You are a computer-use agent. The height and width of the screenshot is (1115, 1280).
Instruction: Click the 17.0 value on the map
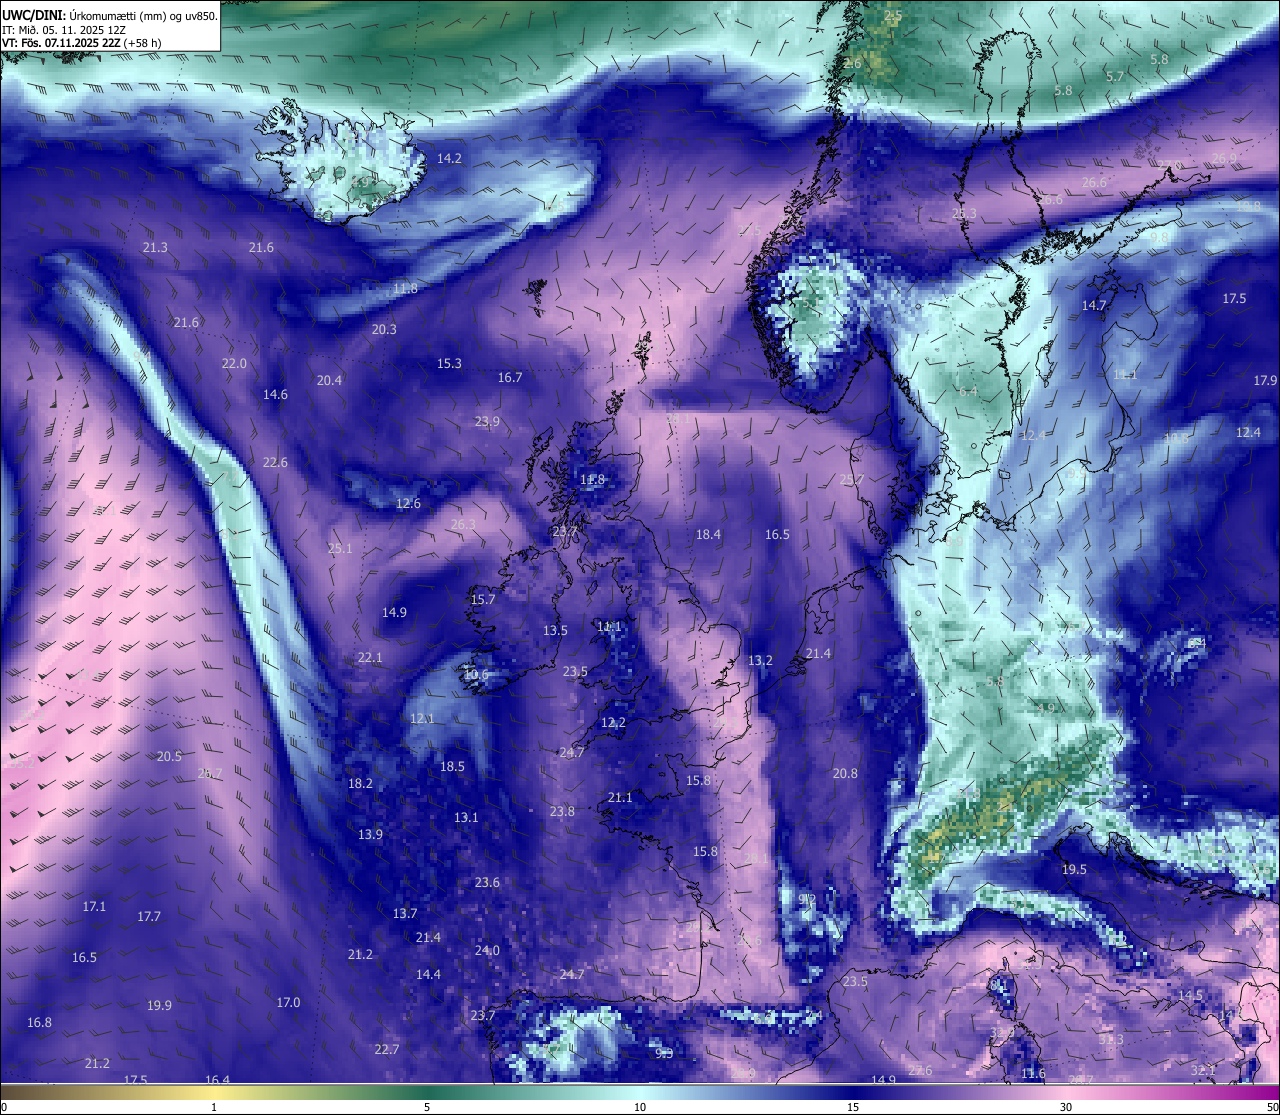click(x=288, y=1002)
